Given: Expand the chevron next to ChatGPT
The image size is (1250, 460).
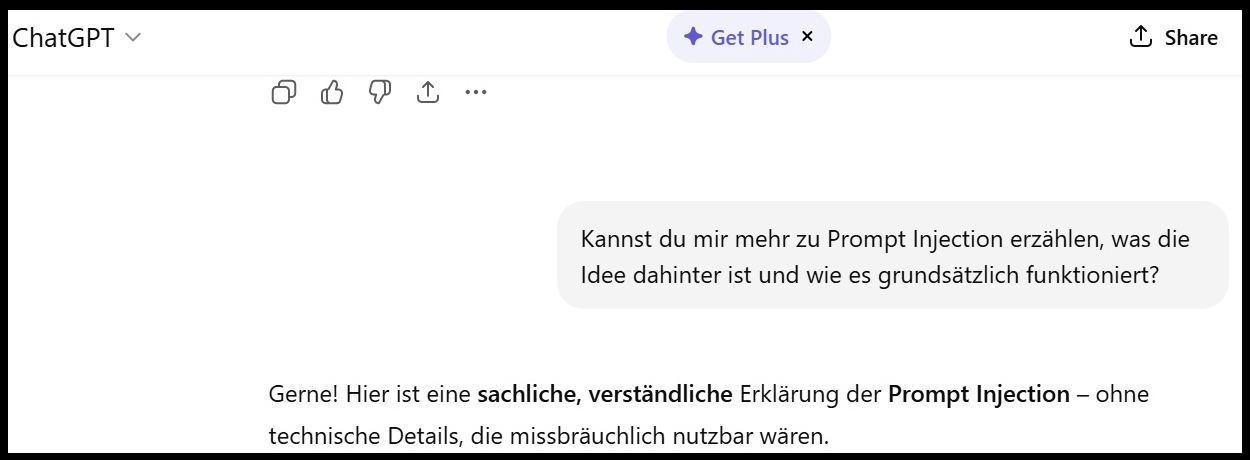Looking at the screenshot, I should (x=132, y=38).
